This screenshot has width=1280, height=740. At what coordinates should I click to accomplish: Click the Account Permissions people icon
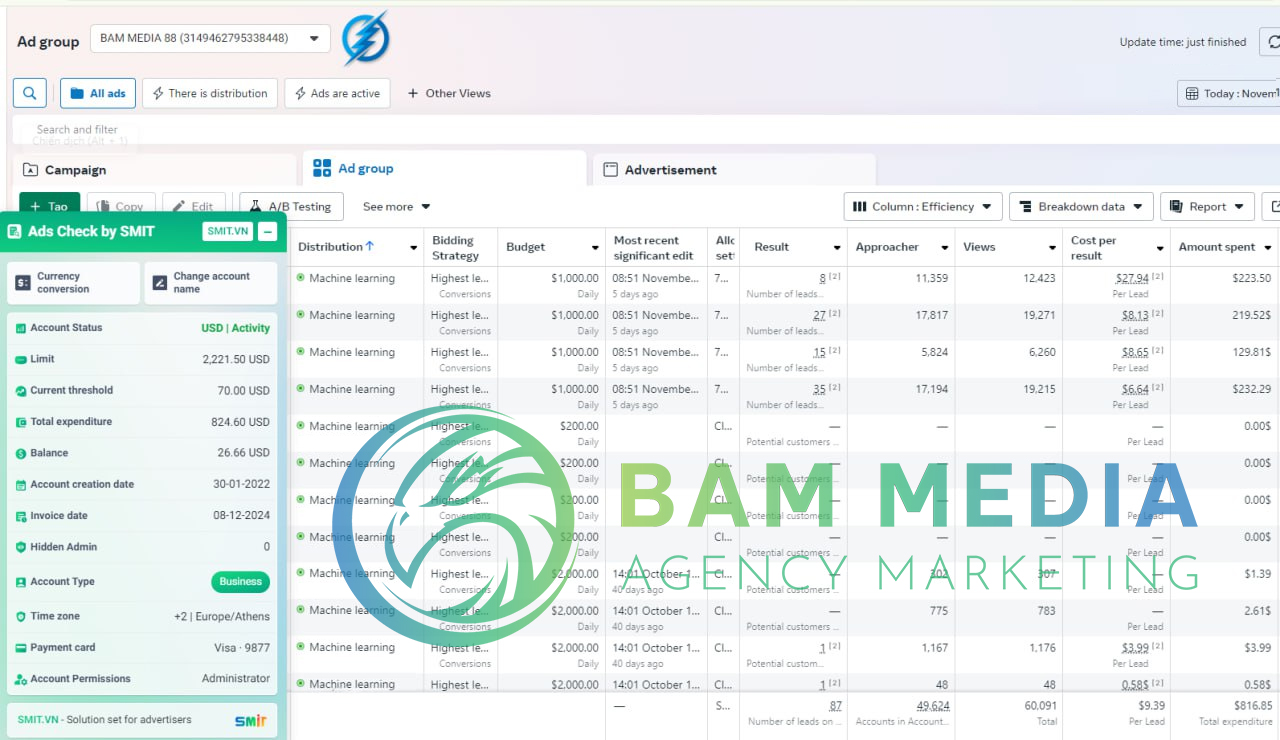(21, 679)
